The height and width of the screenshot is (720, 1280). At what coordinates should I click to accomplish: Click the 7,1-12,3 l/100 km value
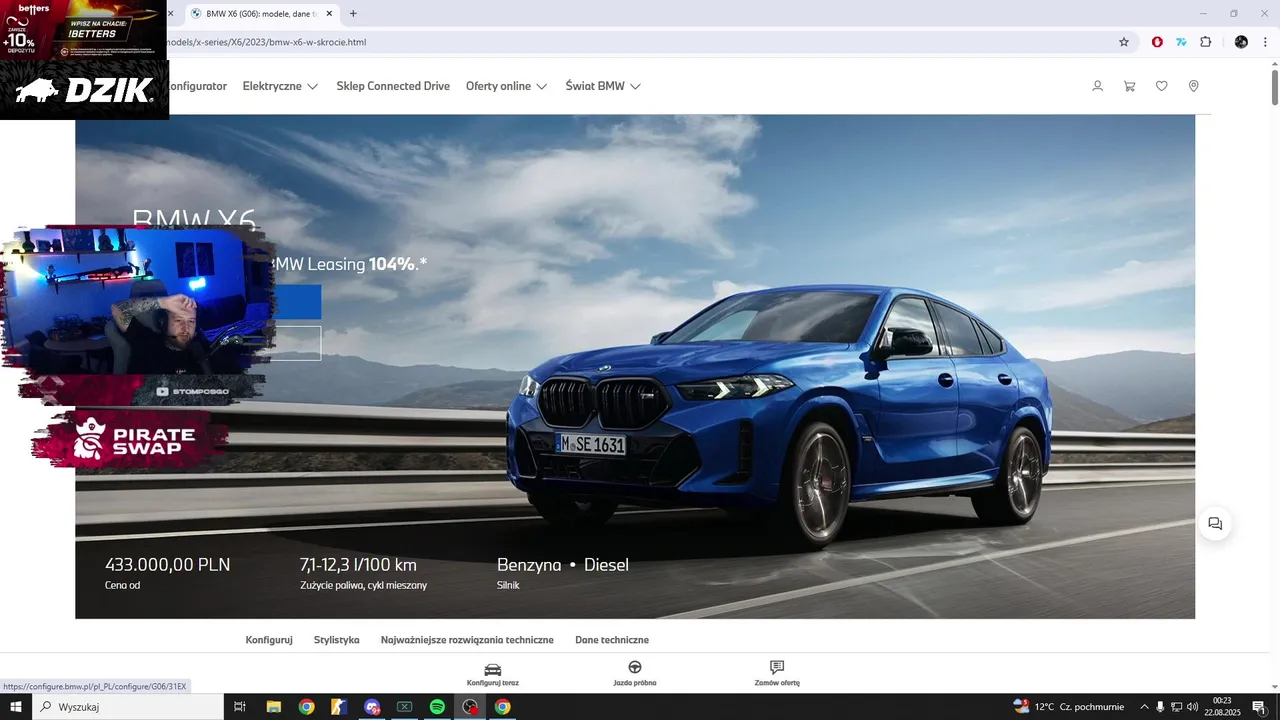pyautogui.click(x=358, y=565)
